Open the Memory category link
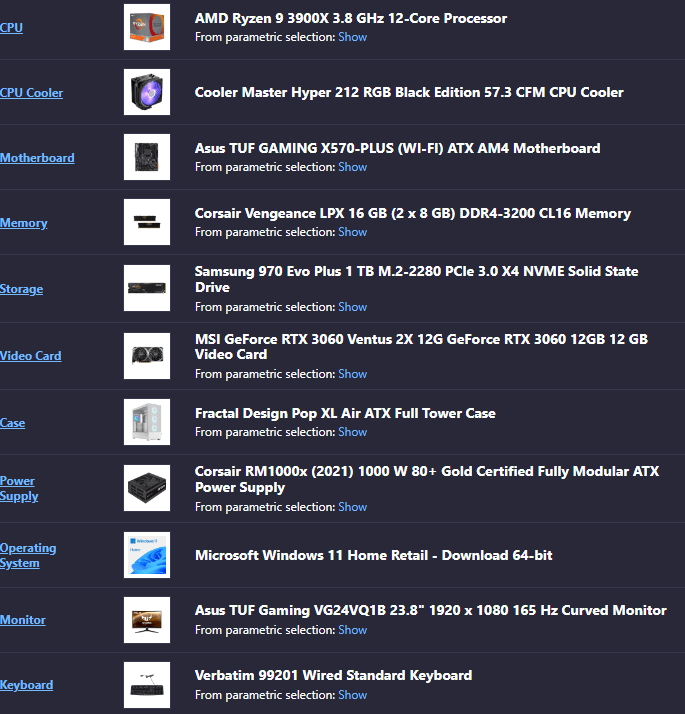 (24, 223)
